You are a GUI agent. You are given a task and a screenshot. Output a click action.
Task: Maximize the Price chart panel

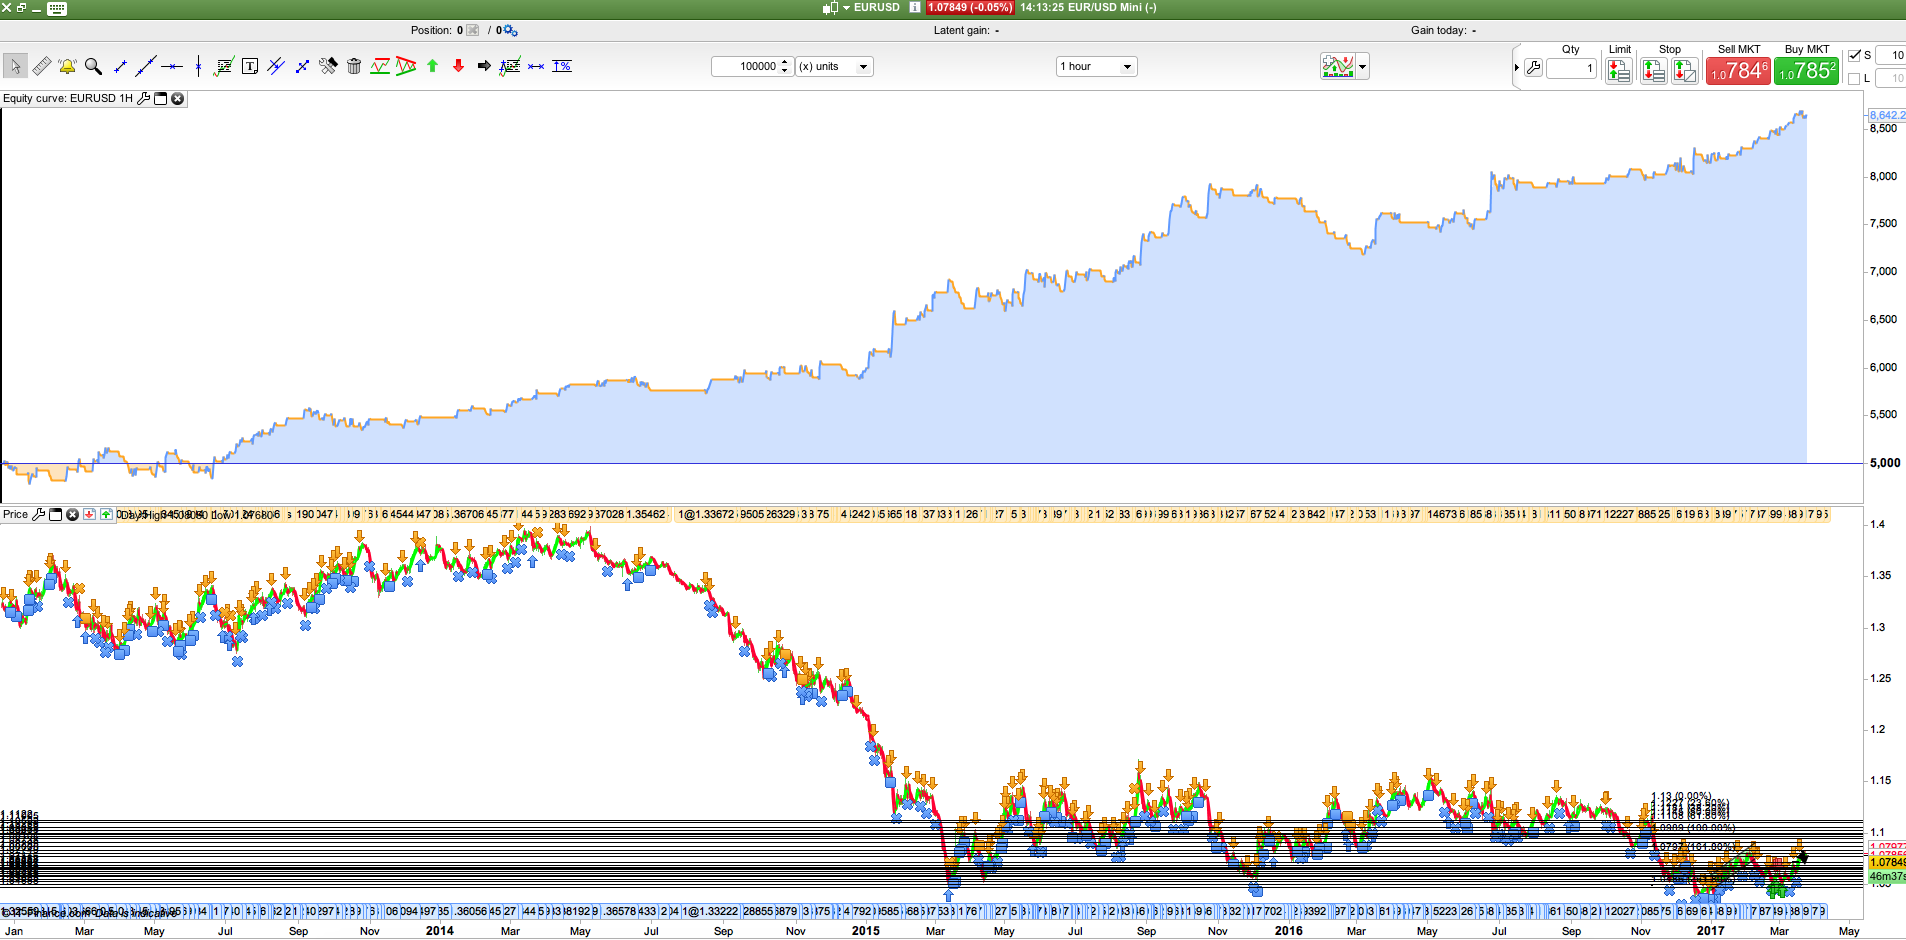coord(56,514)
